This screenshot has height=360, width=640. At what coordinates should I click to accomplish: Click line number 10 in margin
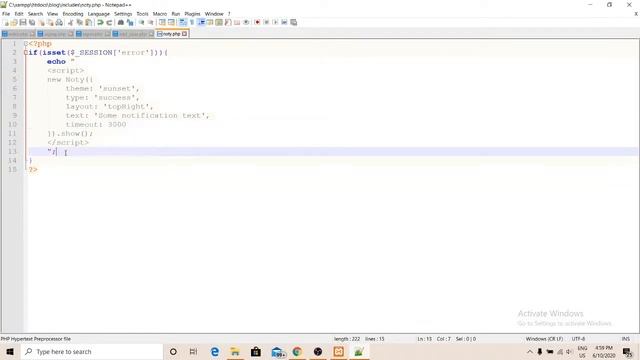point(12,124)
